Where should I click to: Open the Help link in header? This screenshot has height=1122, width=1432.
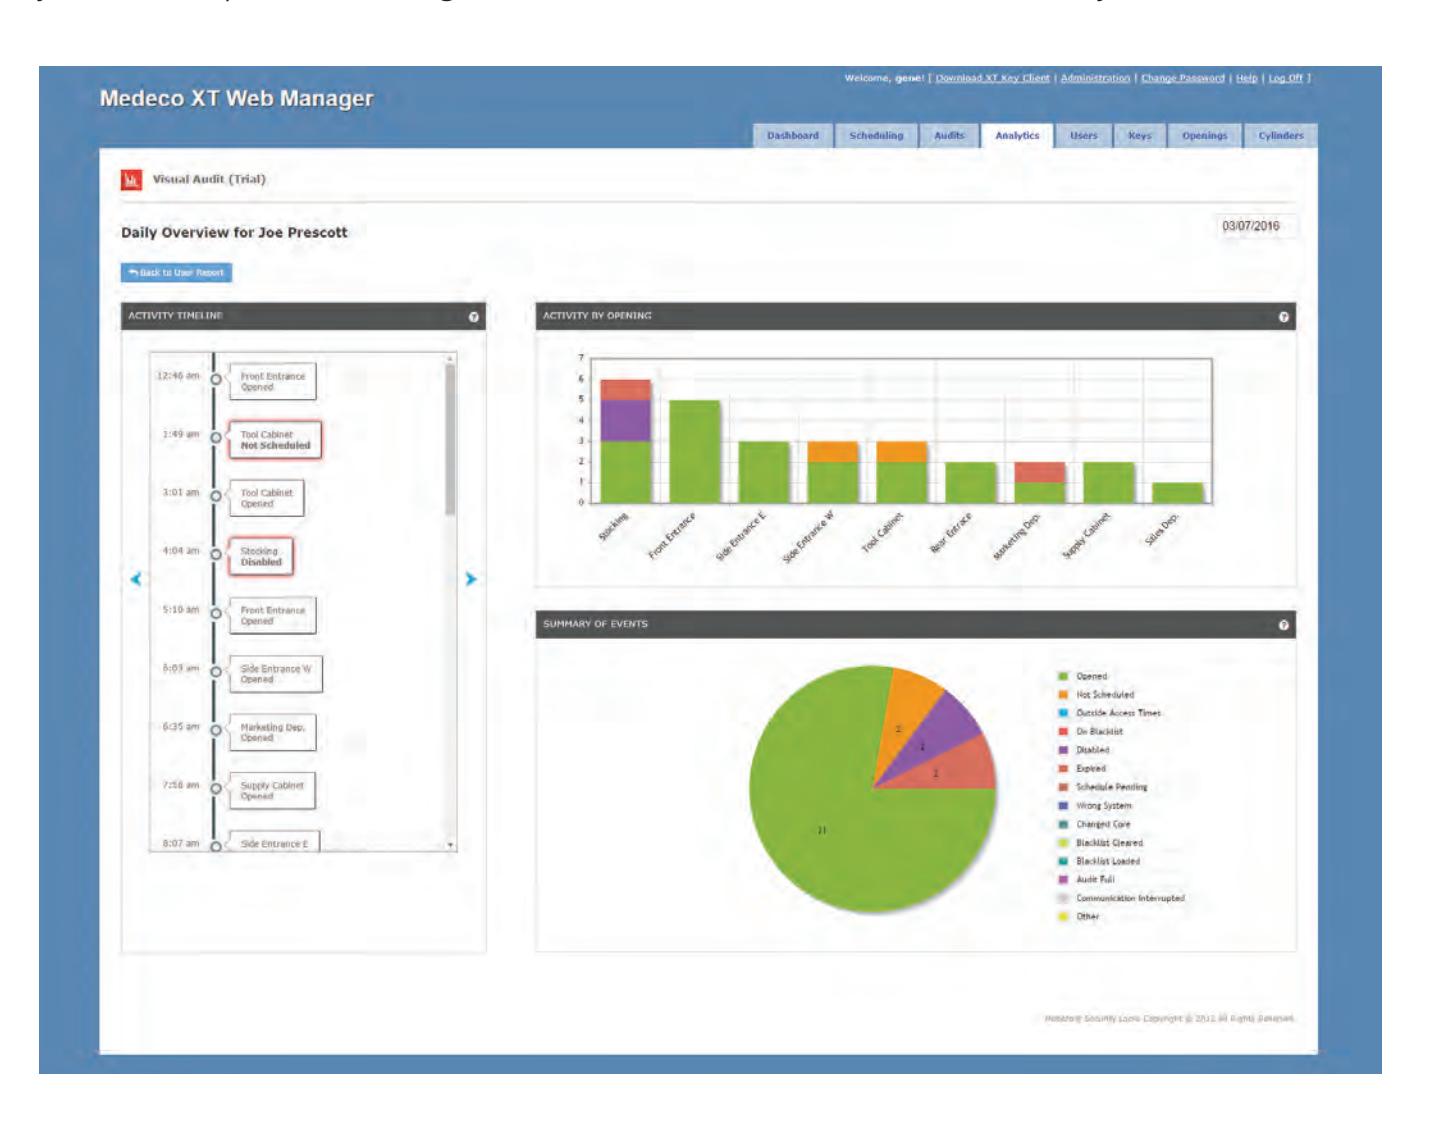pyautogui.click(x=1247, y=78)
